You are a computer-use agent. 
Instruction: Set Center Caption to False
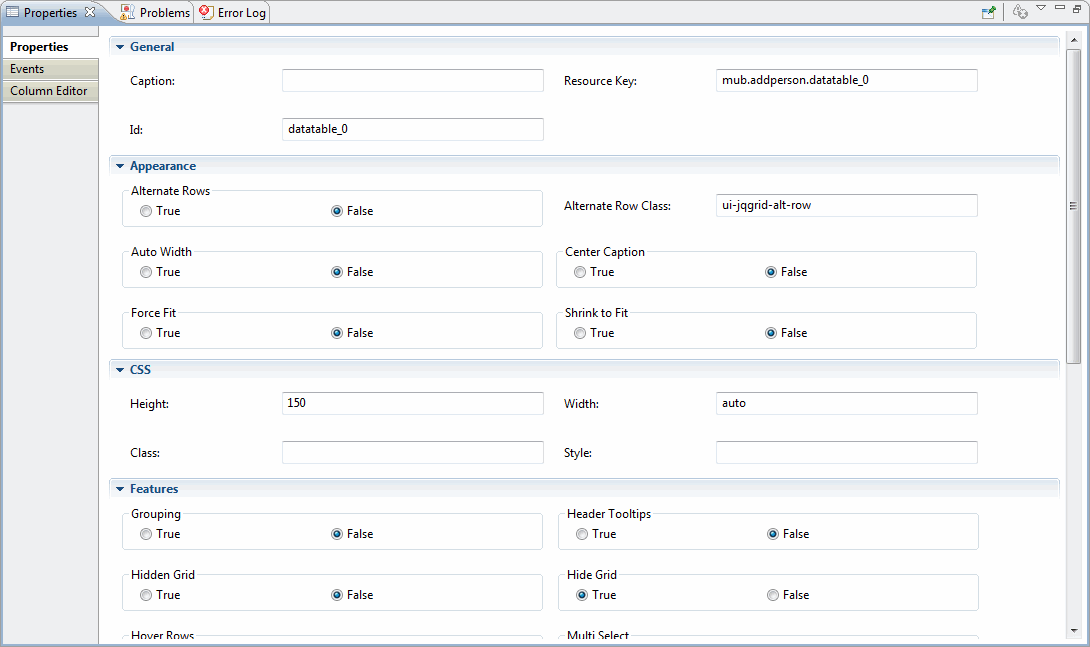[x=771, y=272]
